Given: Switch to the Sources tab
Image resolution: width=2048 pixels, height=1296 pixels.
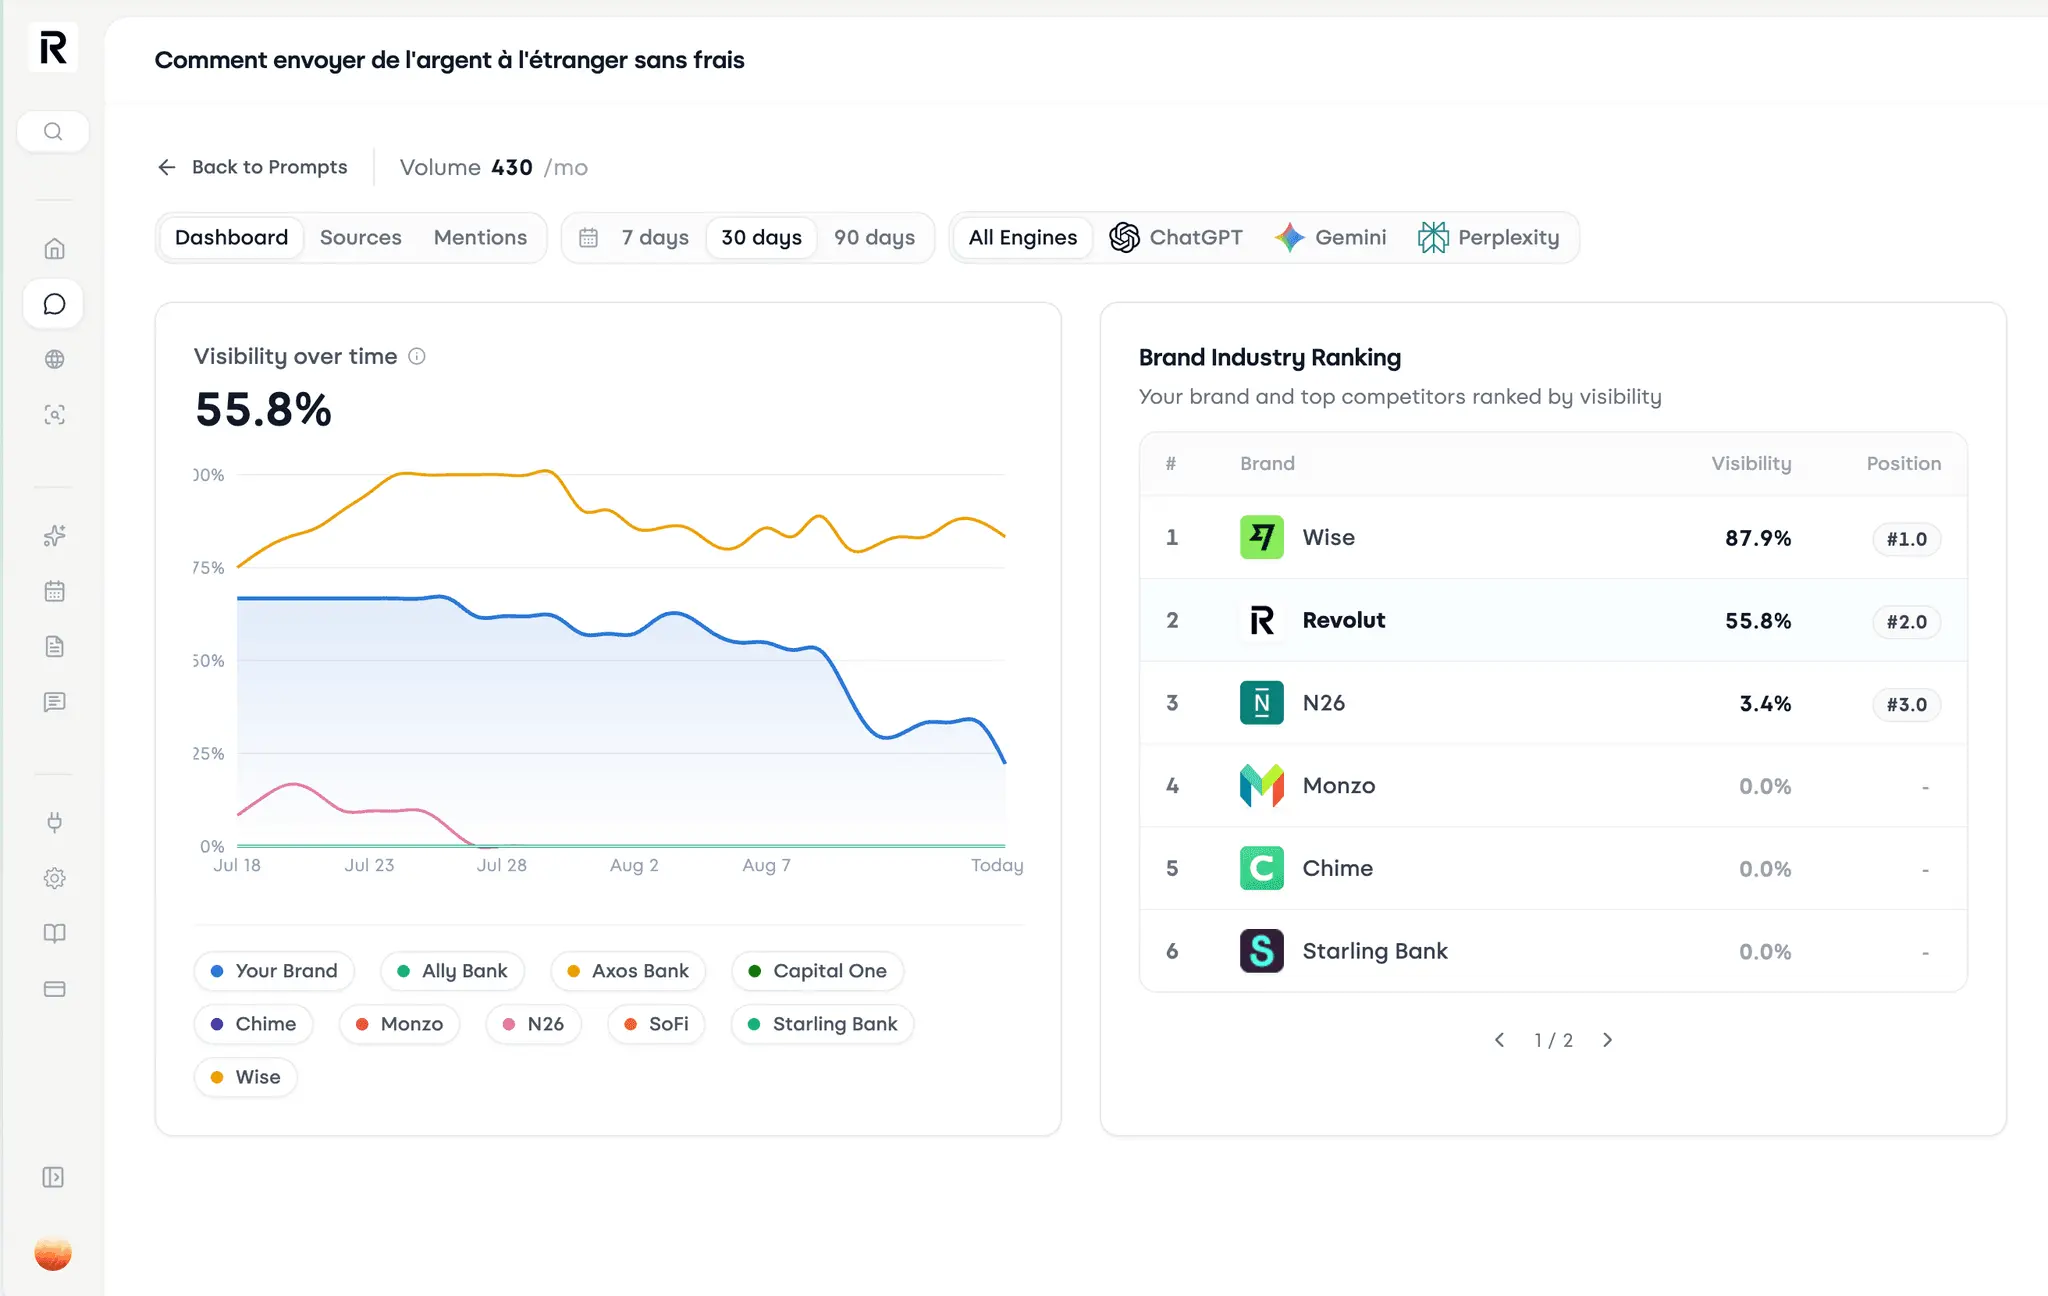Looking at the screenshot, I should [x=360, y=238].
